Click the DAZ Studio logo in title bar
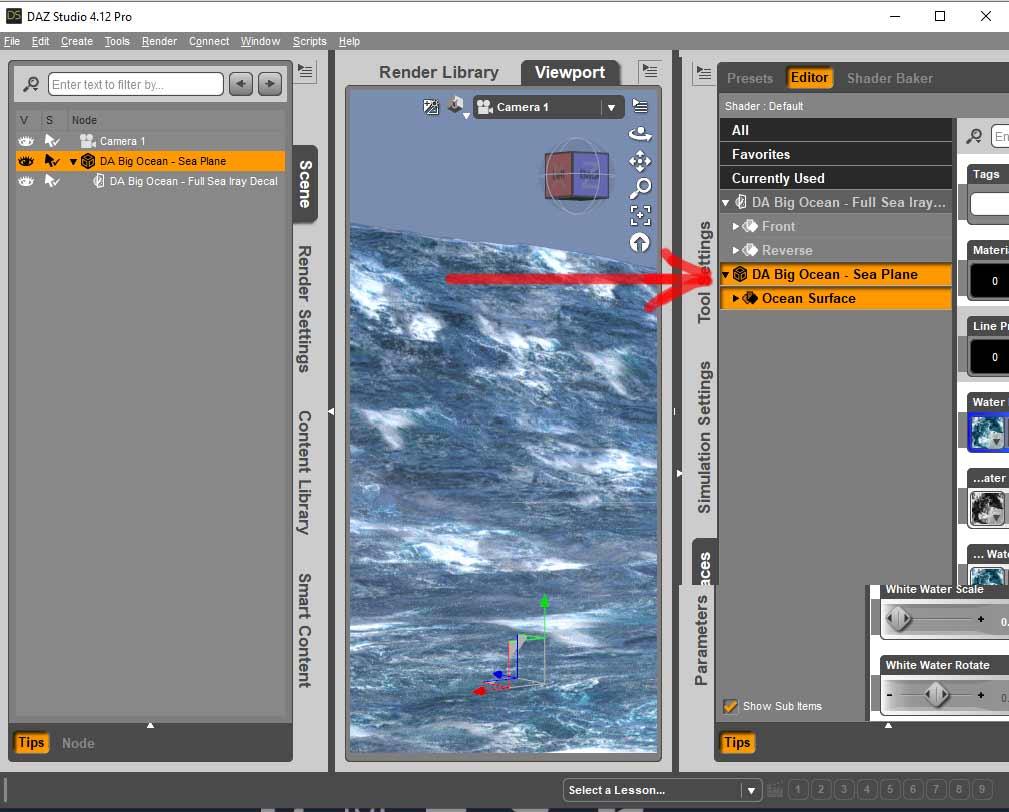The image size is (1009, 812). tap(14, 16)
